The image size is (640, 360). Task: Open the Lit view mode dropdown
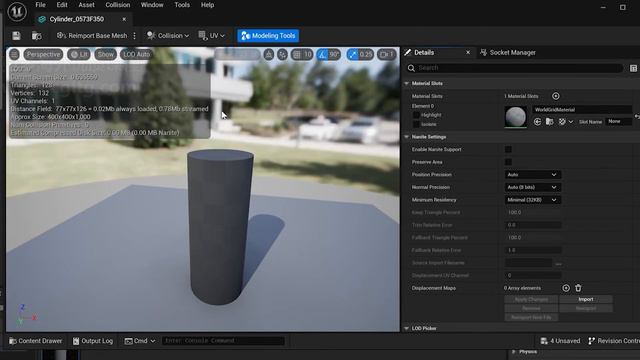(x=79, y=54)
